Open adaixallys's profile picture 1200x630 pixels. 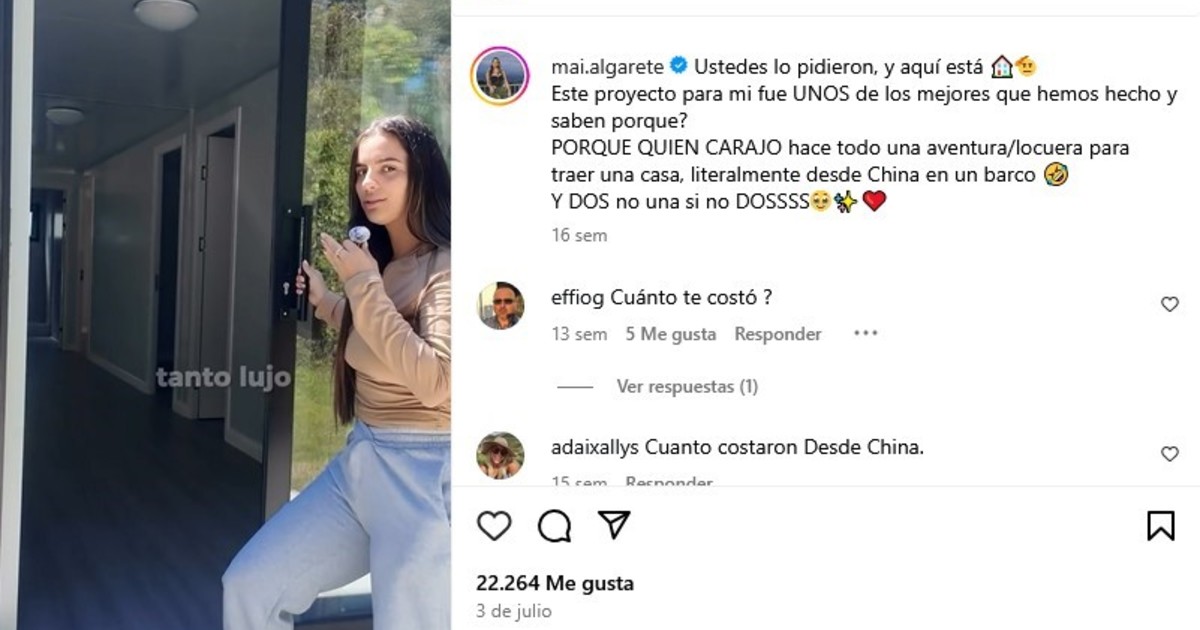pos(500,455)
